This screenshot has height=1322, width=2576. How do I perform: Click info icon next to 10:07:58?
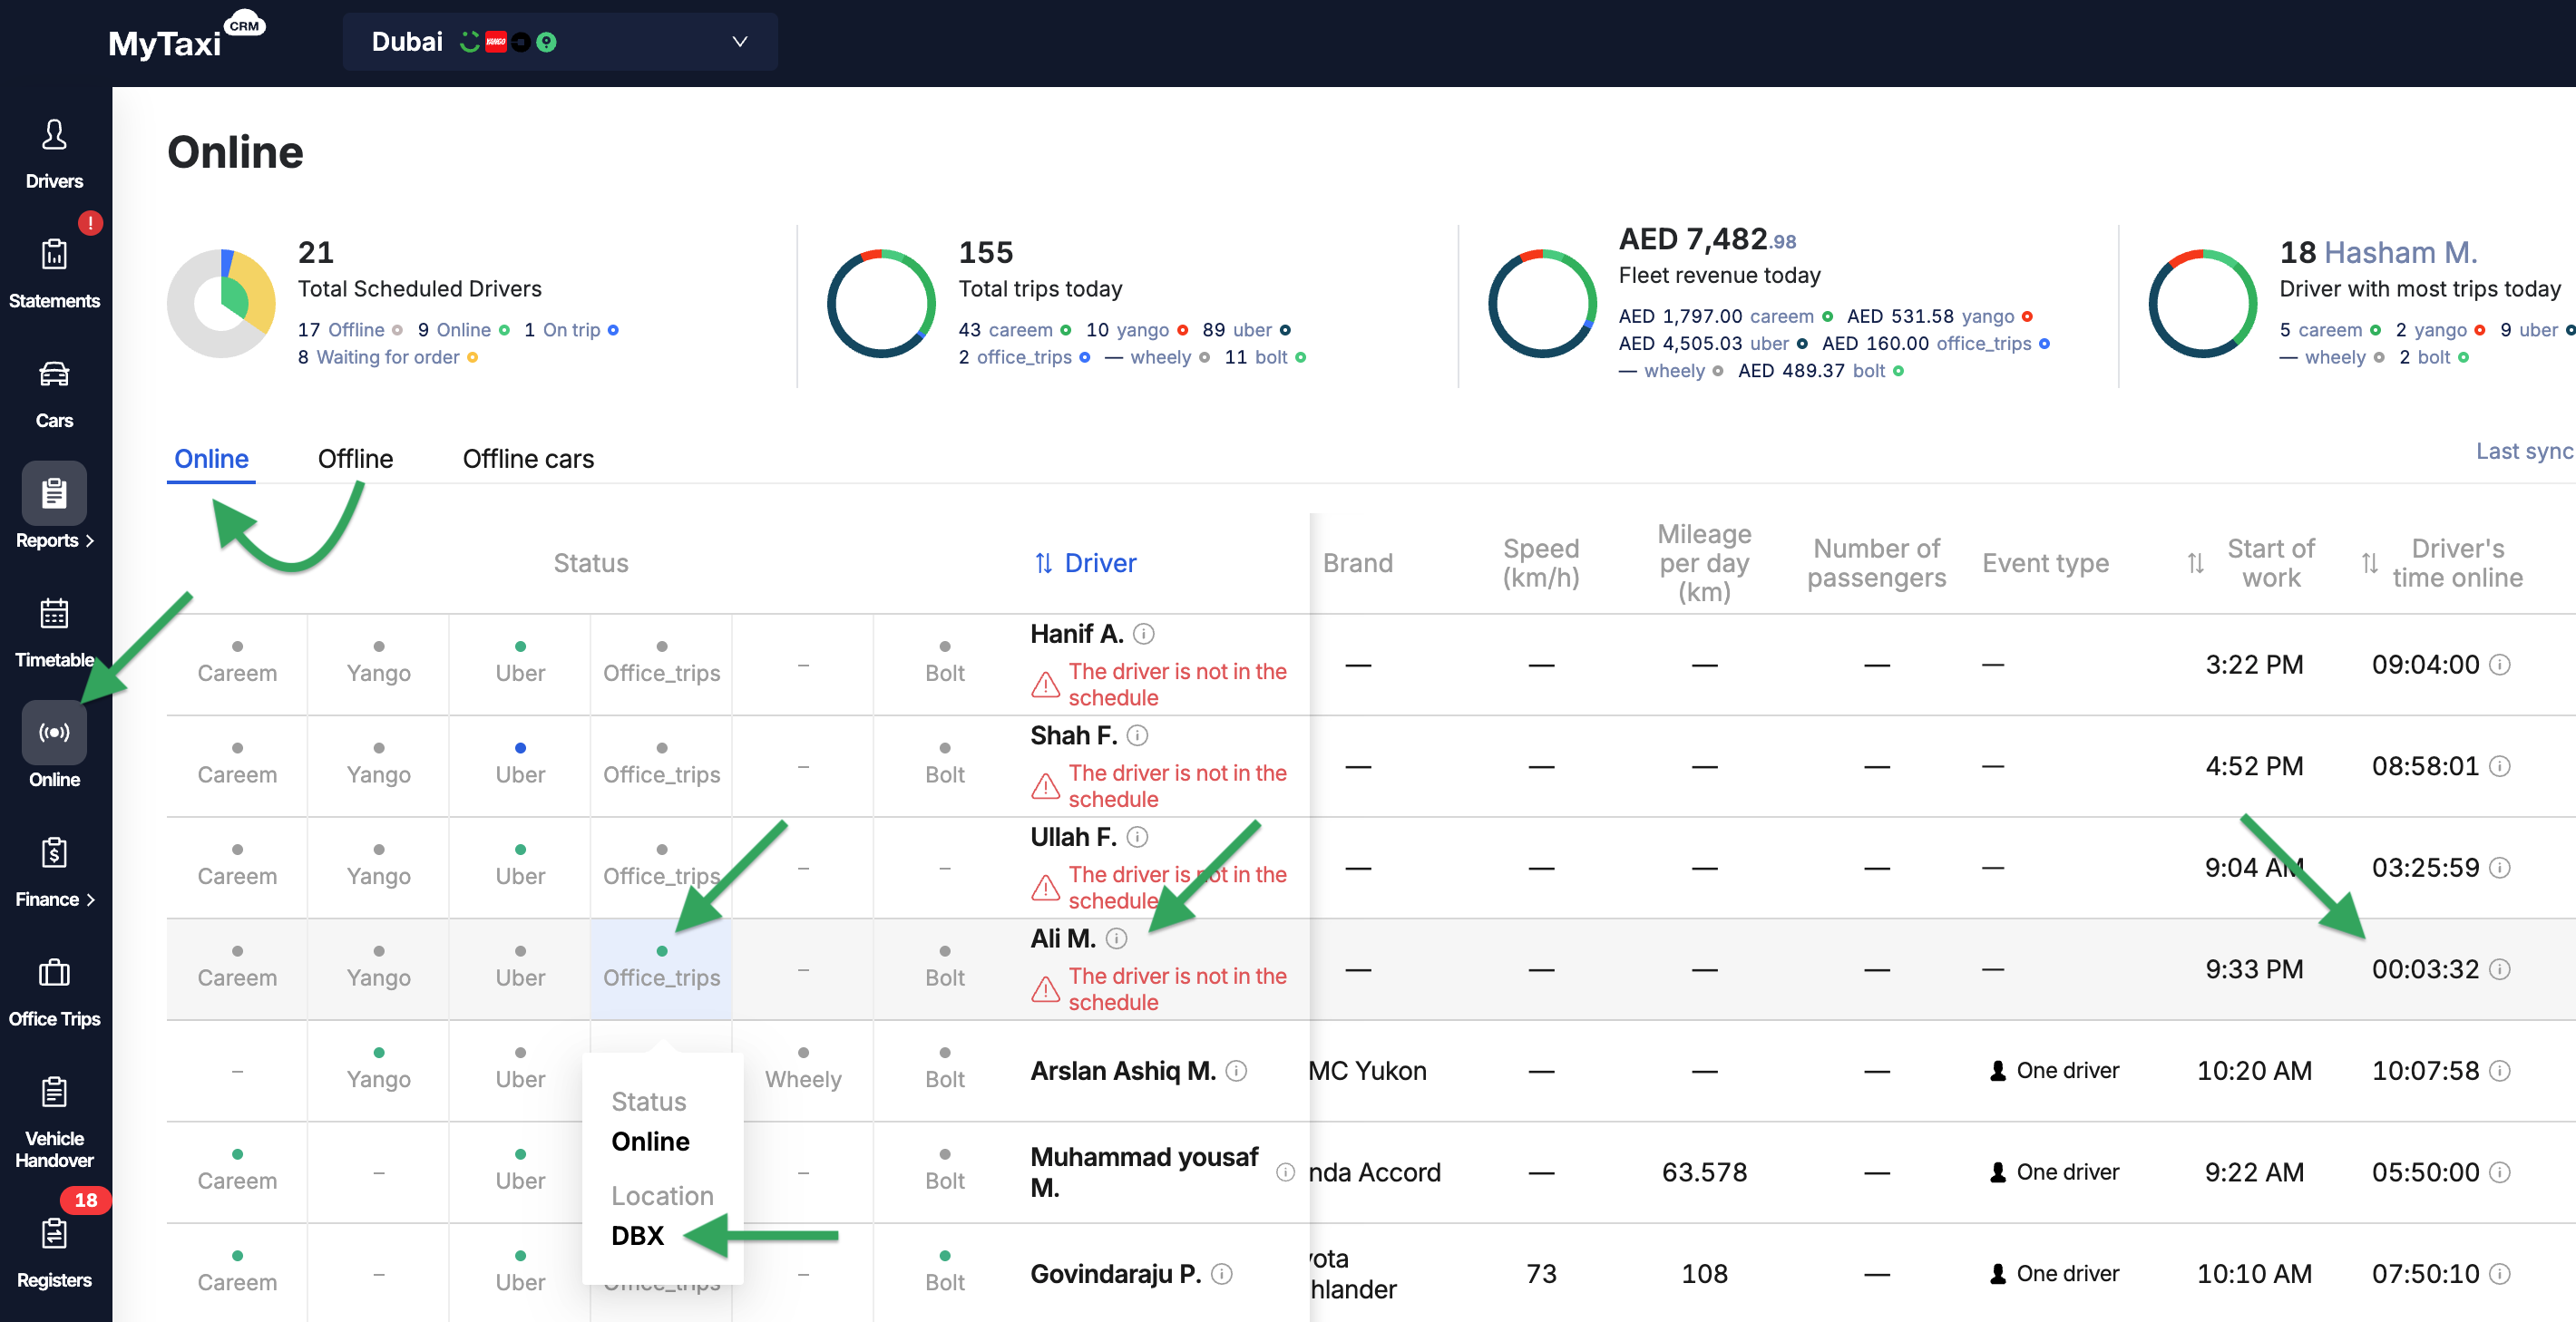pos(2499,1071)
